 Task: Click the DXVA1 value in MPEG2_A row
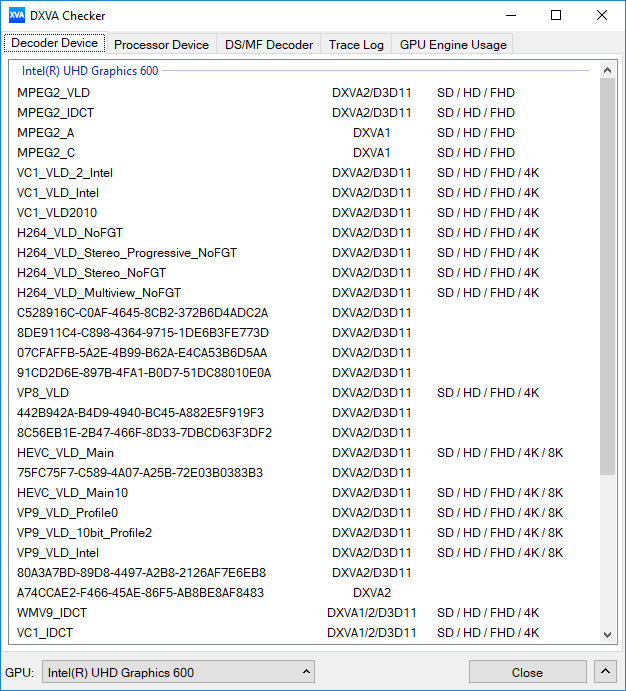pos(372,133)
